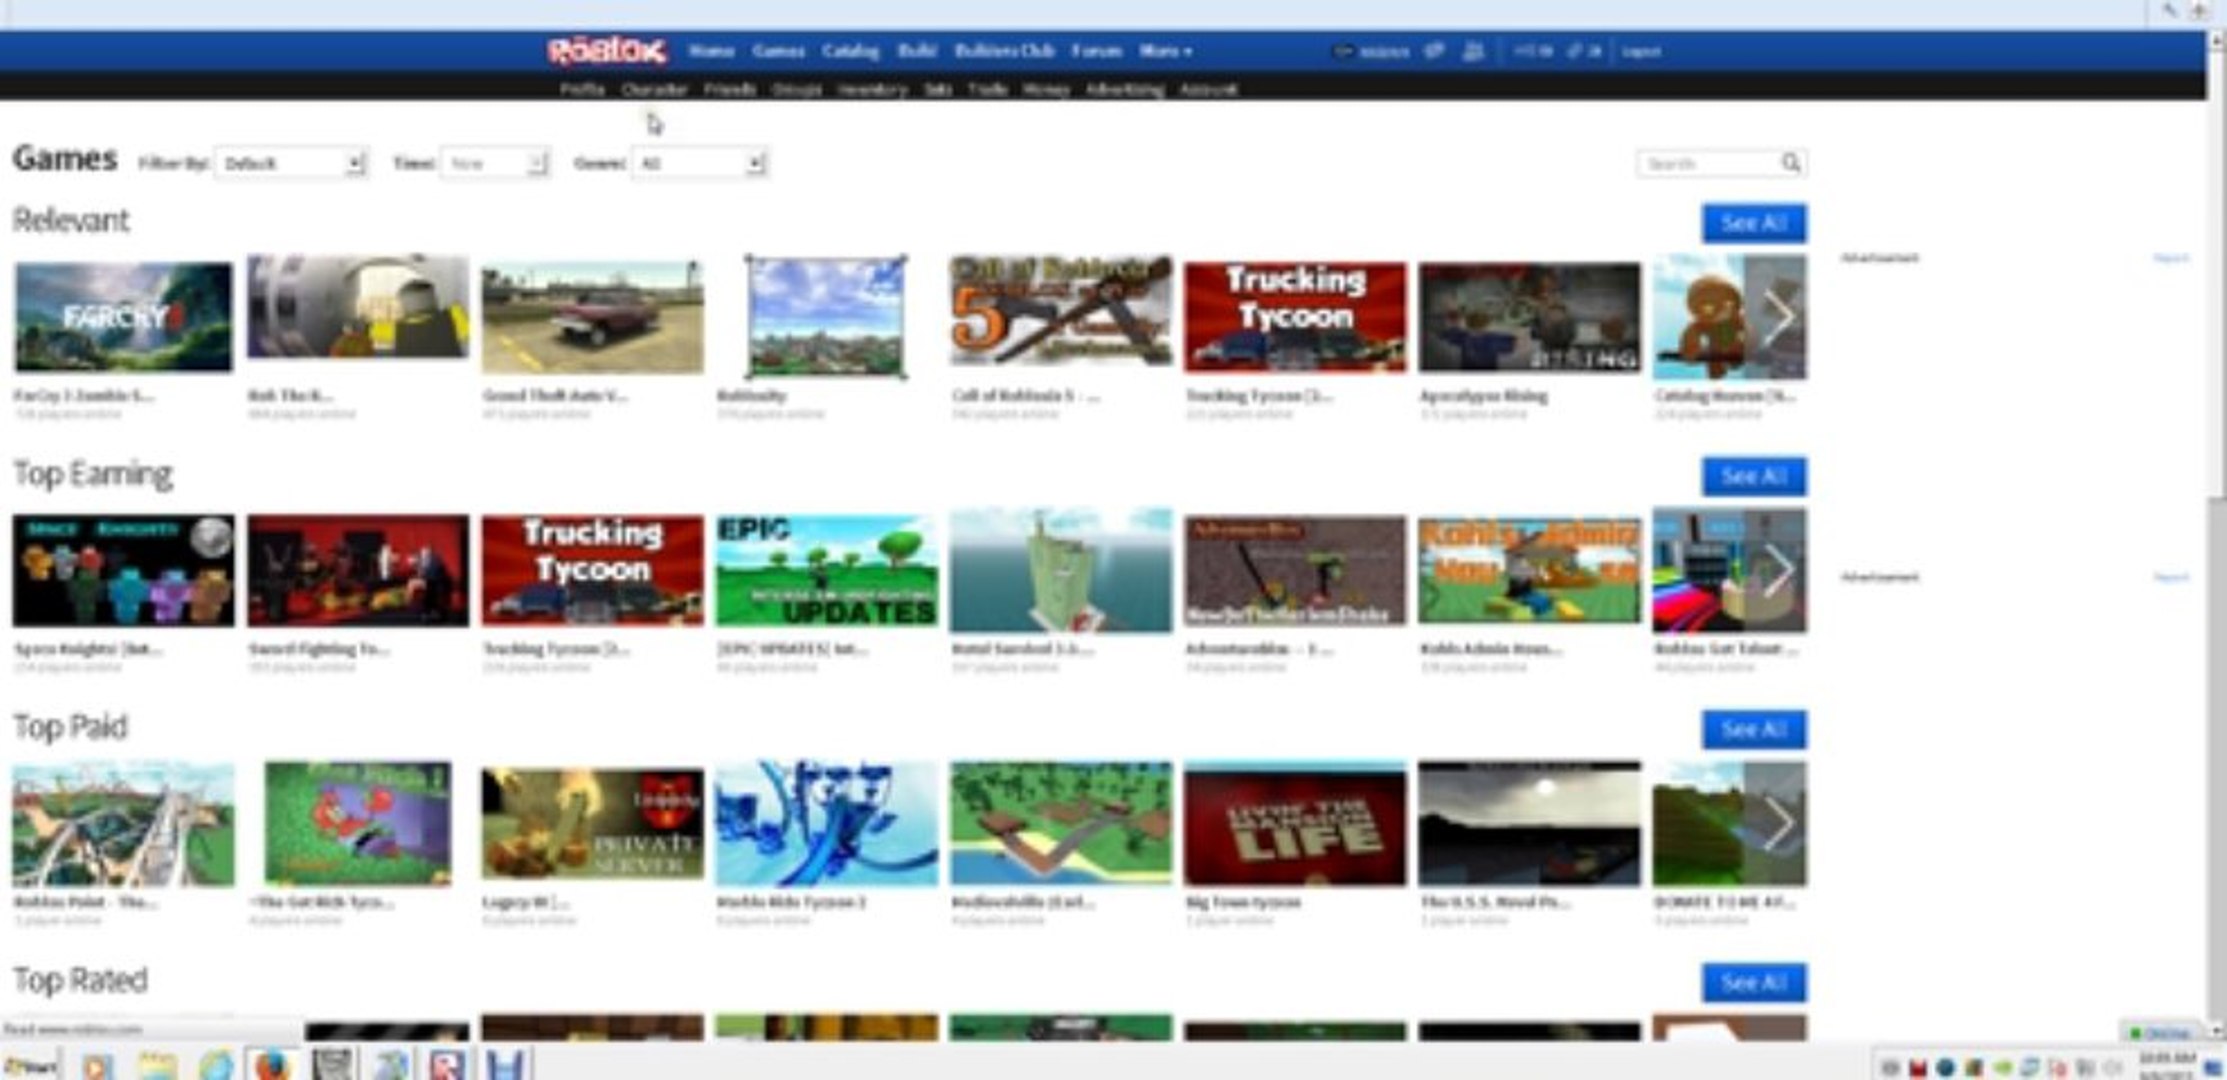
Task: Open Trucking Tycoon thumbnail in Relevant row
Action: click(1294, 317)
